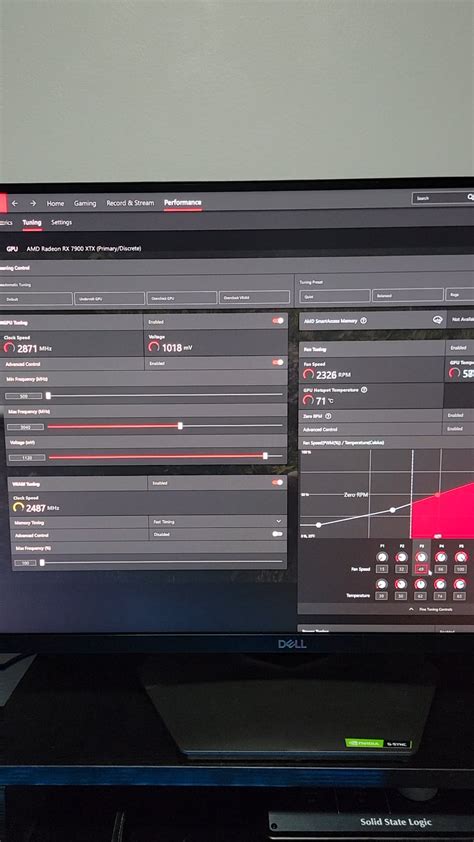Open help for AMD SmartAccess Memory
This screenshot has height=842, width=474.
363,321
